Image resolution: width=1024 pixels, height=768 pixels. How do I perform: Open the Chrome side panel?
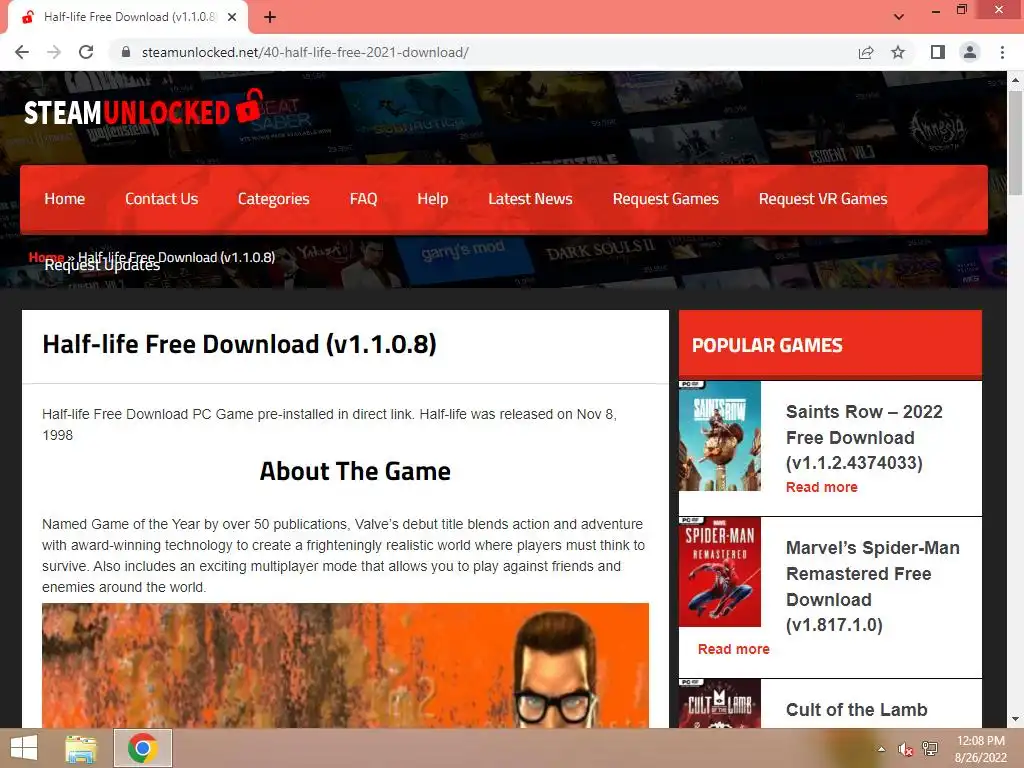coord(938,52)
